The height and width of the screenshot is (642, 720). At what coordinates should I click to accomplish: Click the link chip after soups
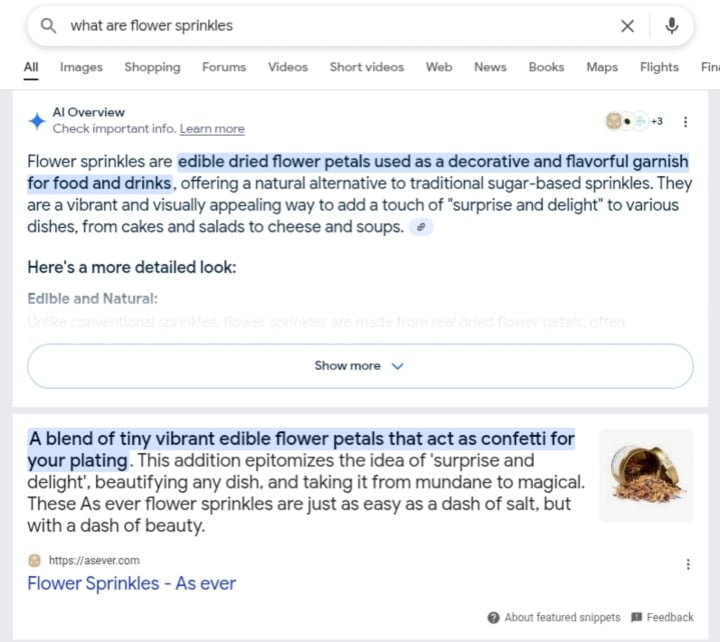tap(421, 227)
